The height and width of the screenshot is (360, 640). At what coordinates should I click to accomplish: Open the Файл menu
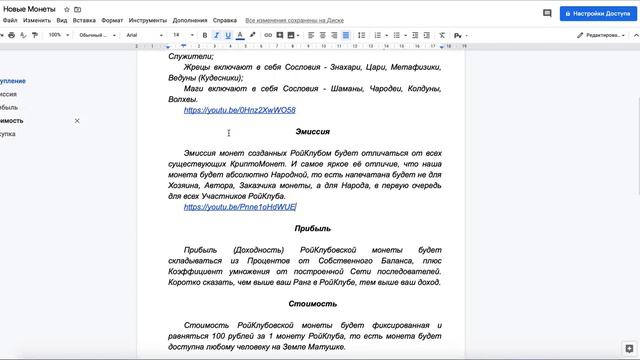10,20
